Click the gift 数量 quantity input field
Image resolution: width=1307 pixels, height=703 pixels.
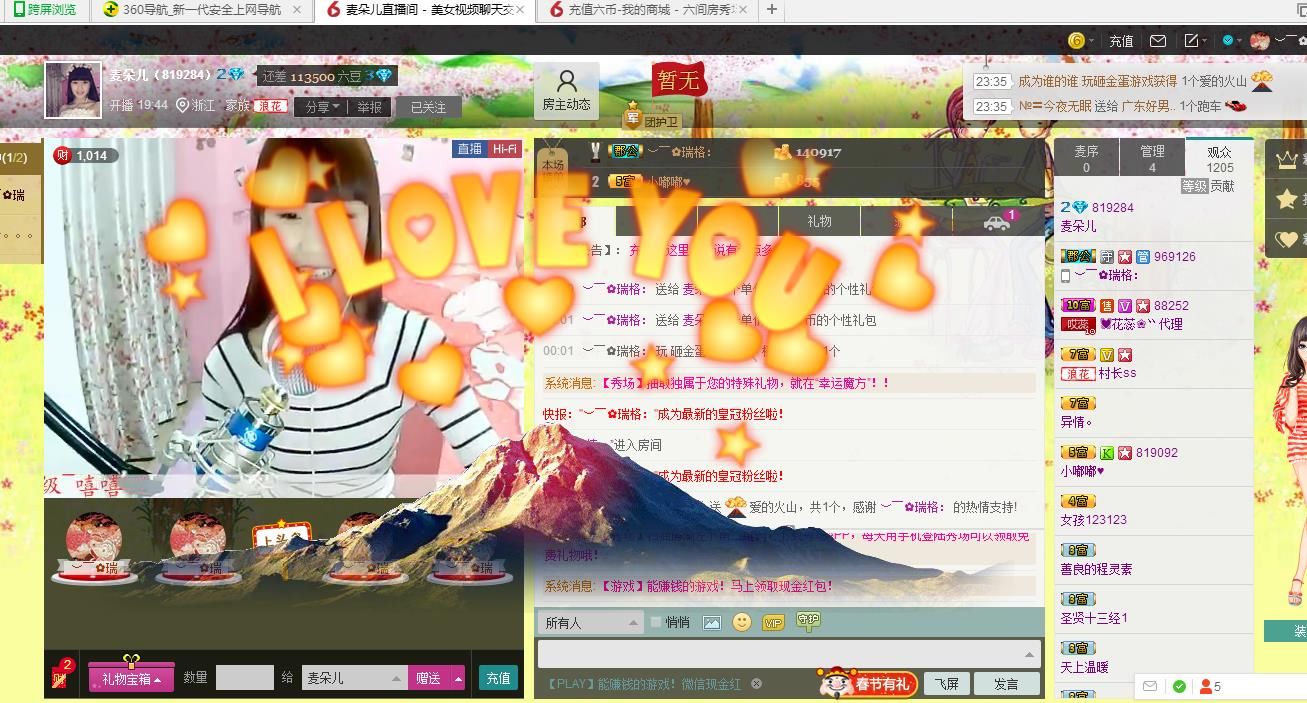[244, 678]
